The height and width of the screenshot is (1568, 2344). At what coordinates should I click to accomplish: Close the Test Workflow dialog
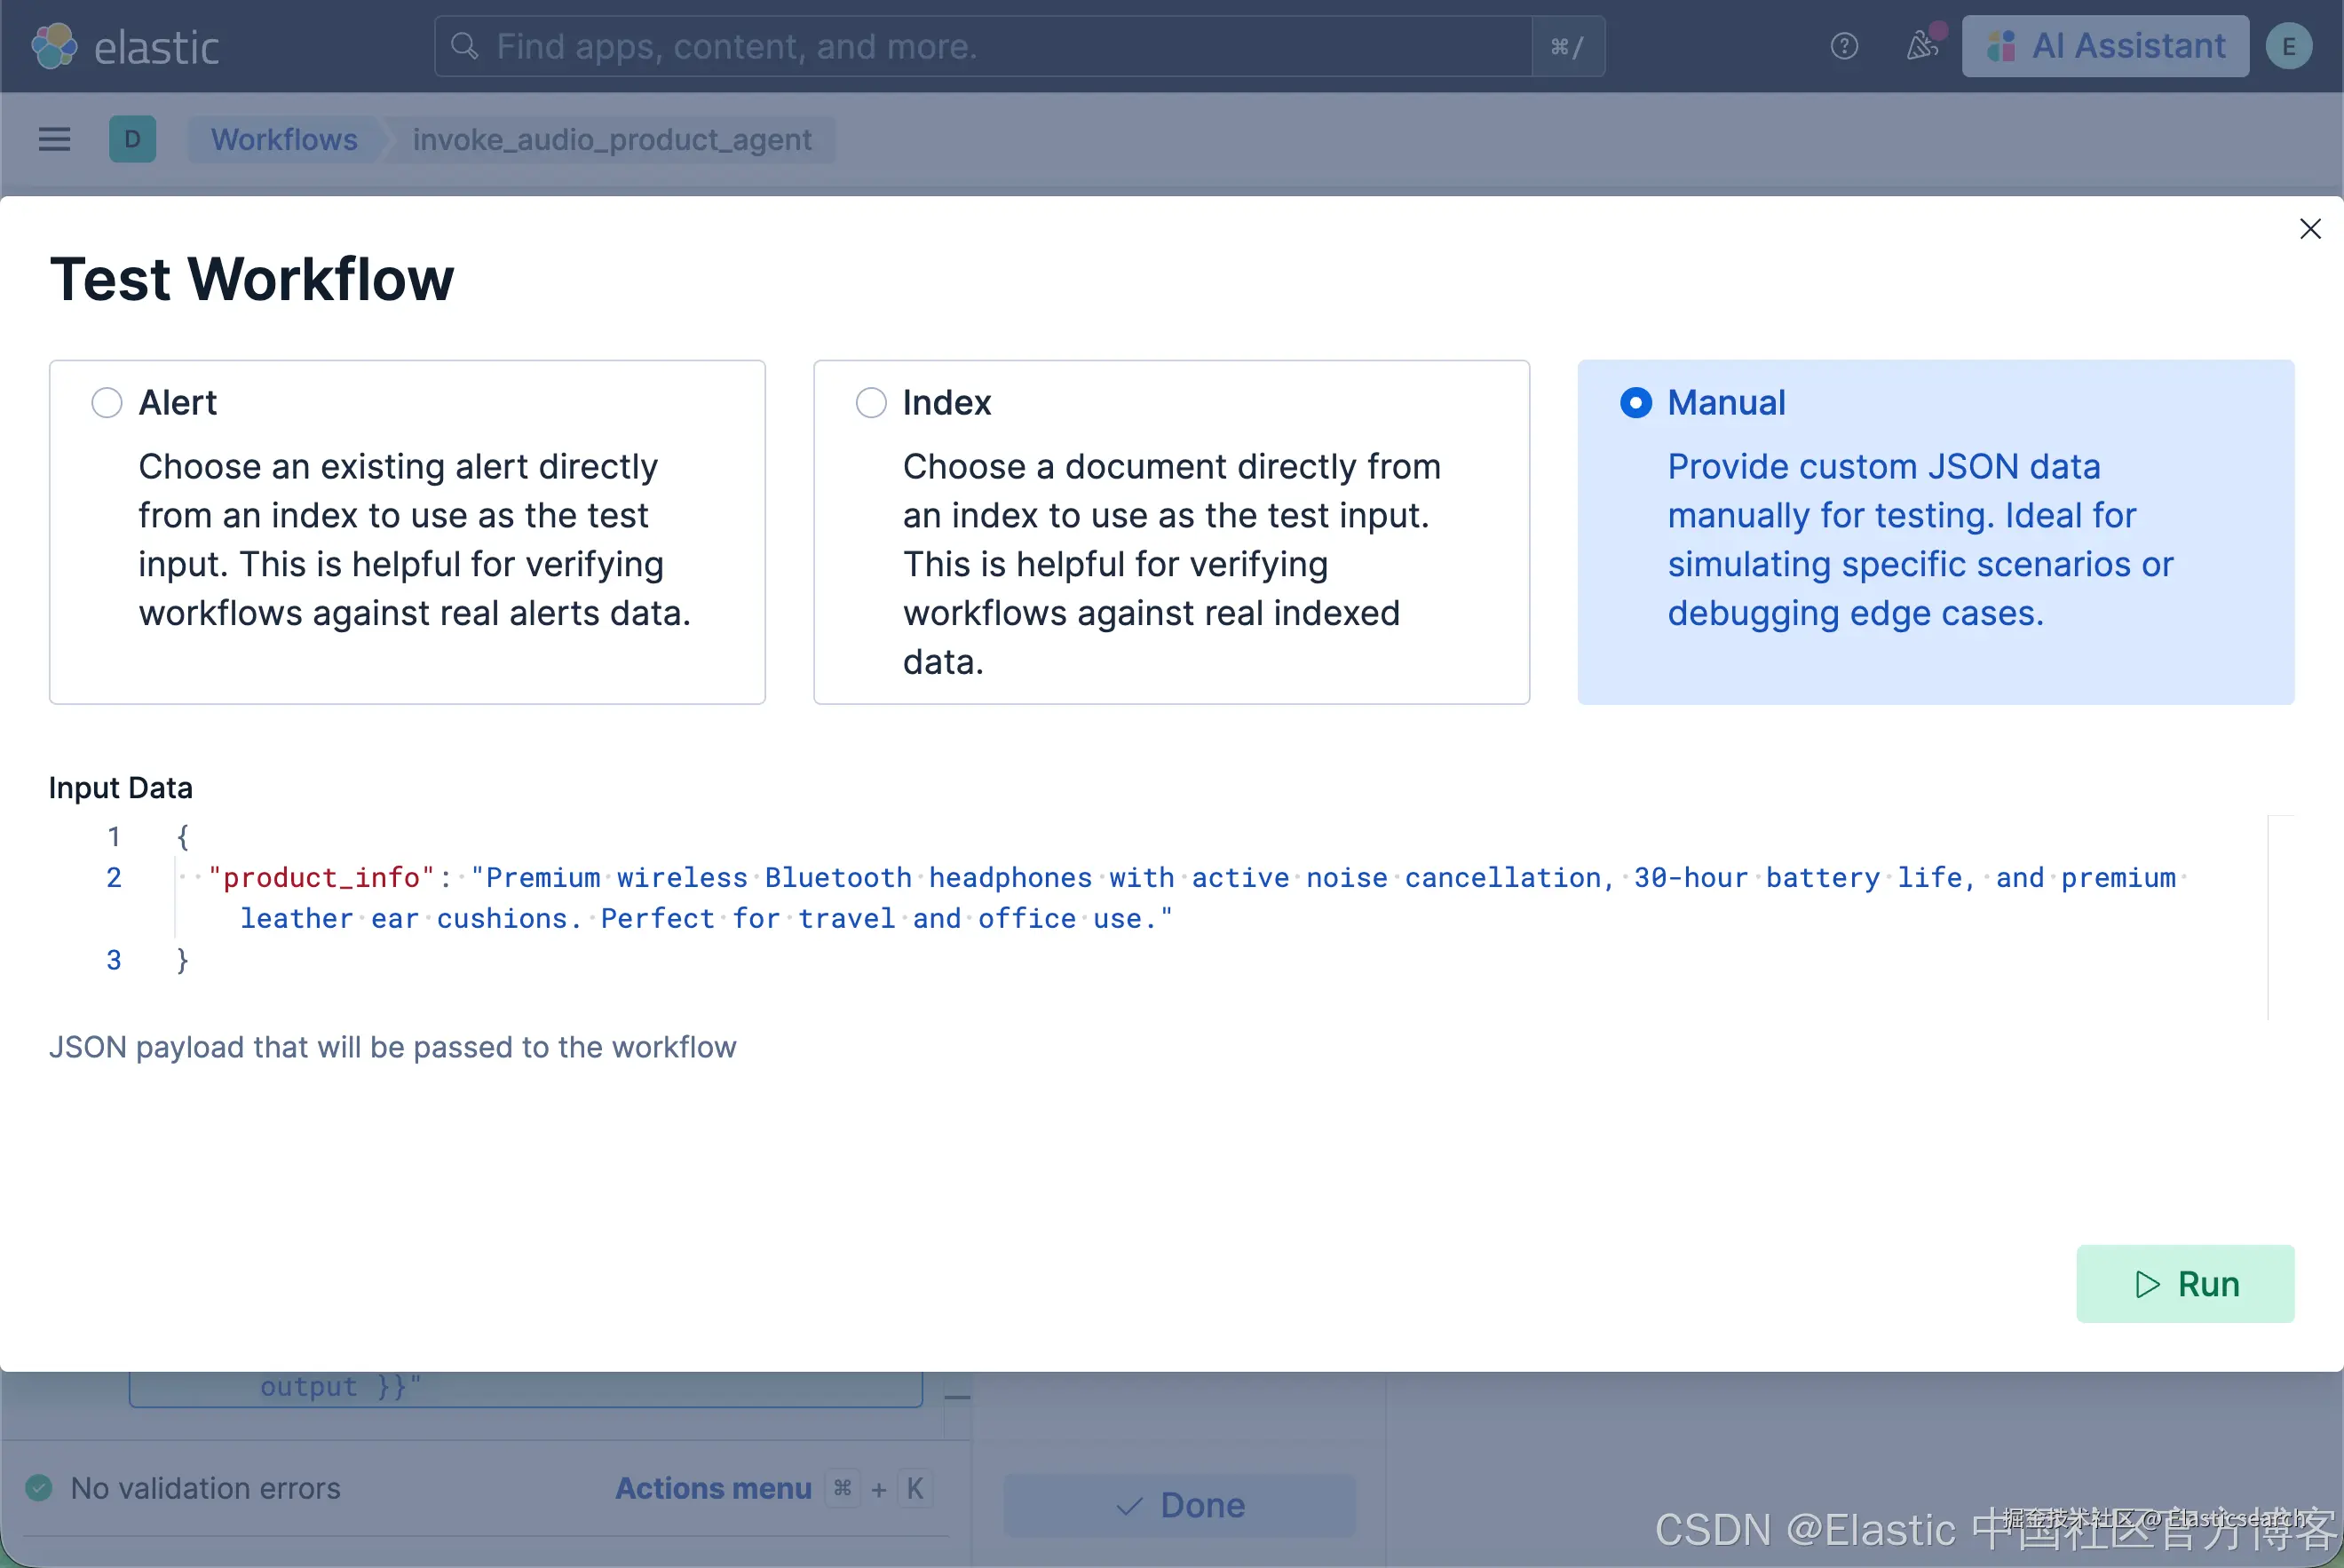(x=2310, y=229)
